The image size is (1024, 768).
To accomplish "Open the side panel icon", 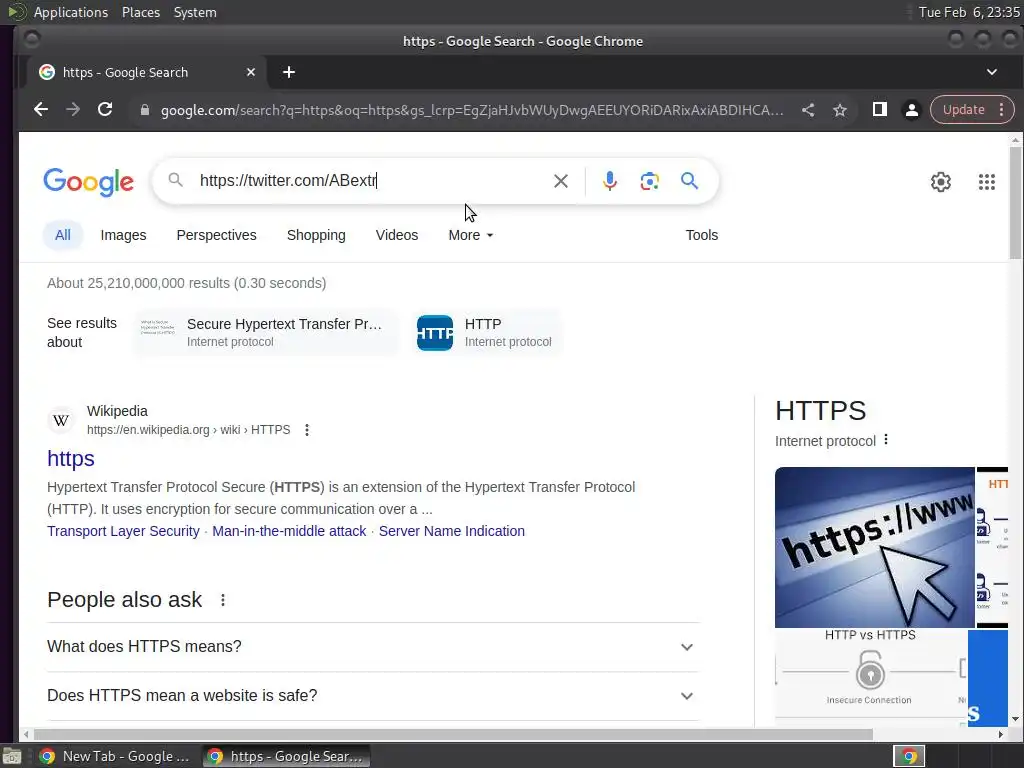I will [880, 110].
